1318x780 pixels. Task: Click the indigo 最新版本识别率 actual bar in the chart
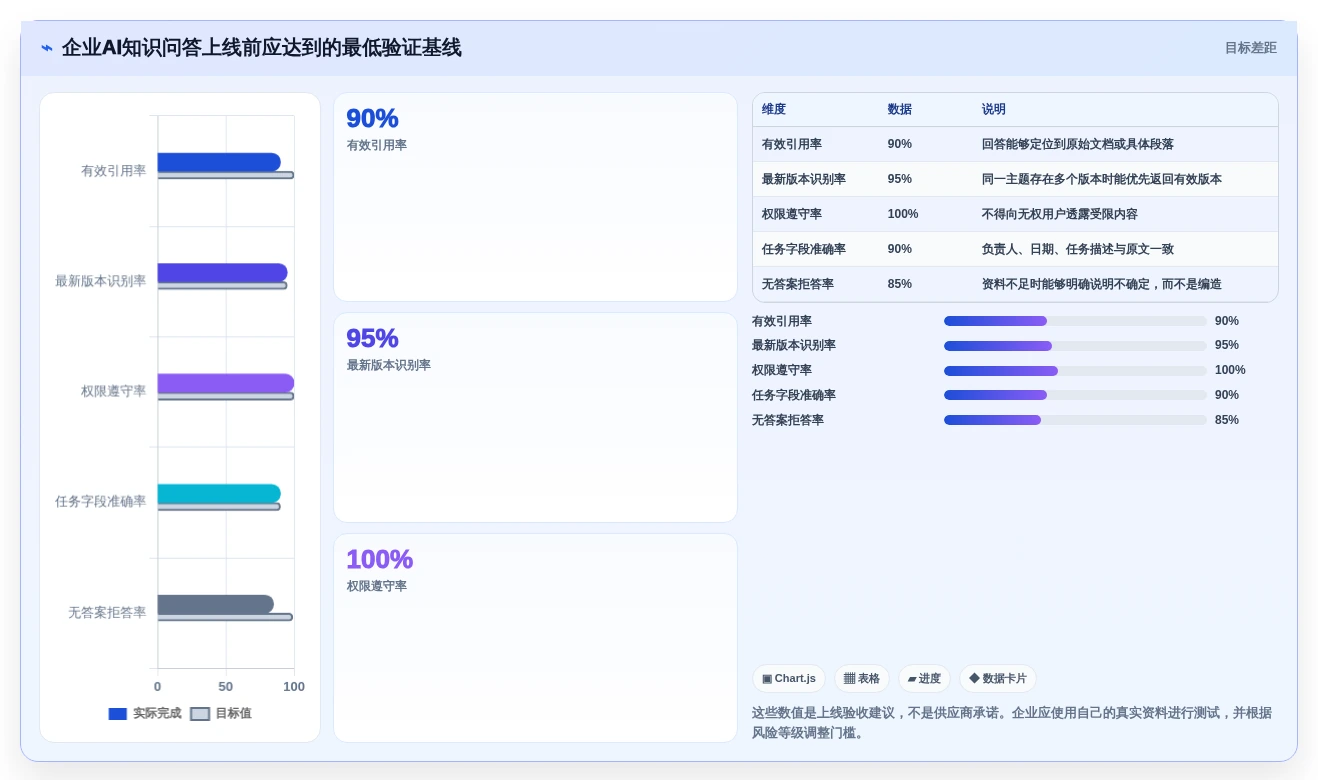[x=222, y=272]
